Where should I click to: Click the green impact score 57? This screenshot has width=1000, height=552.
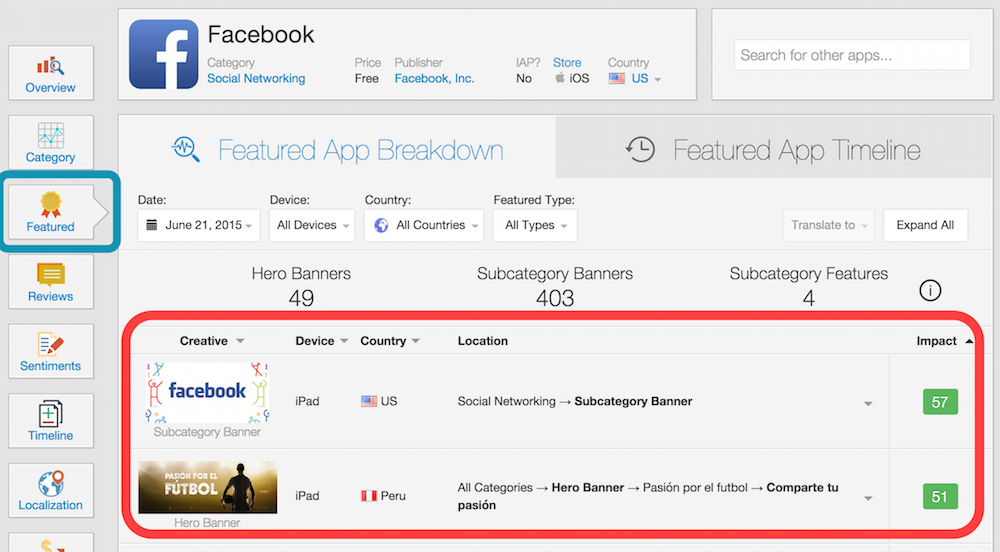pyautogui.click(x=940, y=402)
